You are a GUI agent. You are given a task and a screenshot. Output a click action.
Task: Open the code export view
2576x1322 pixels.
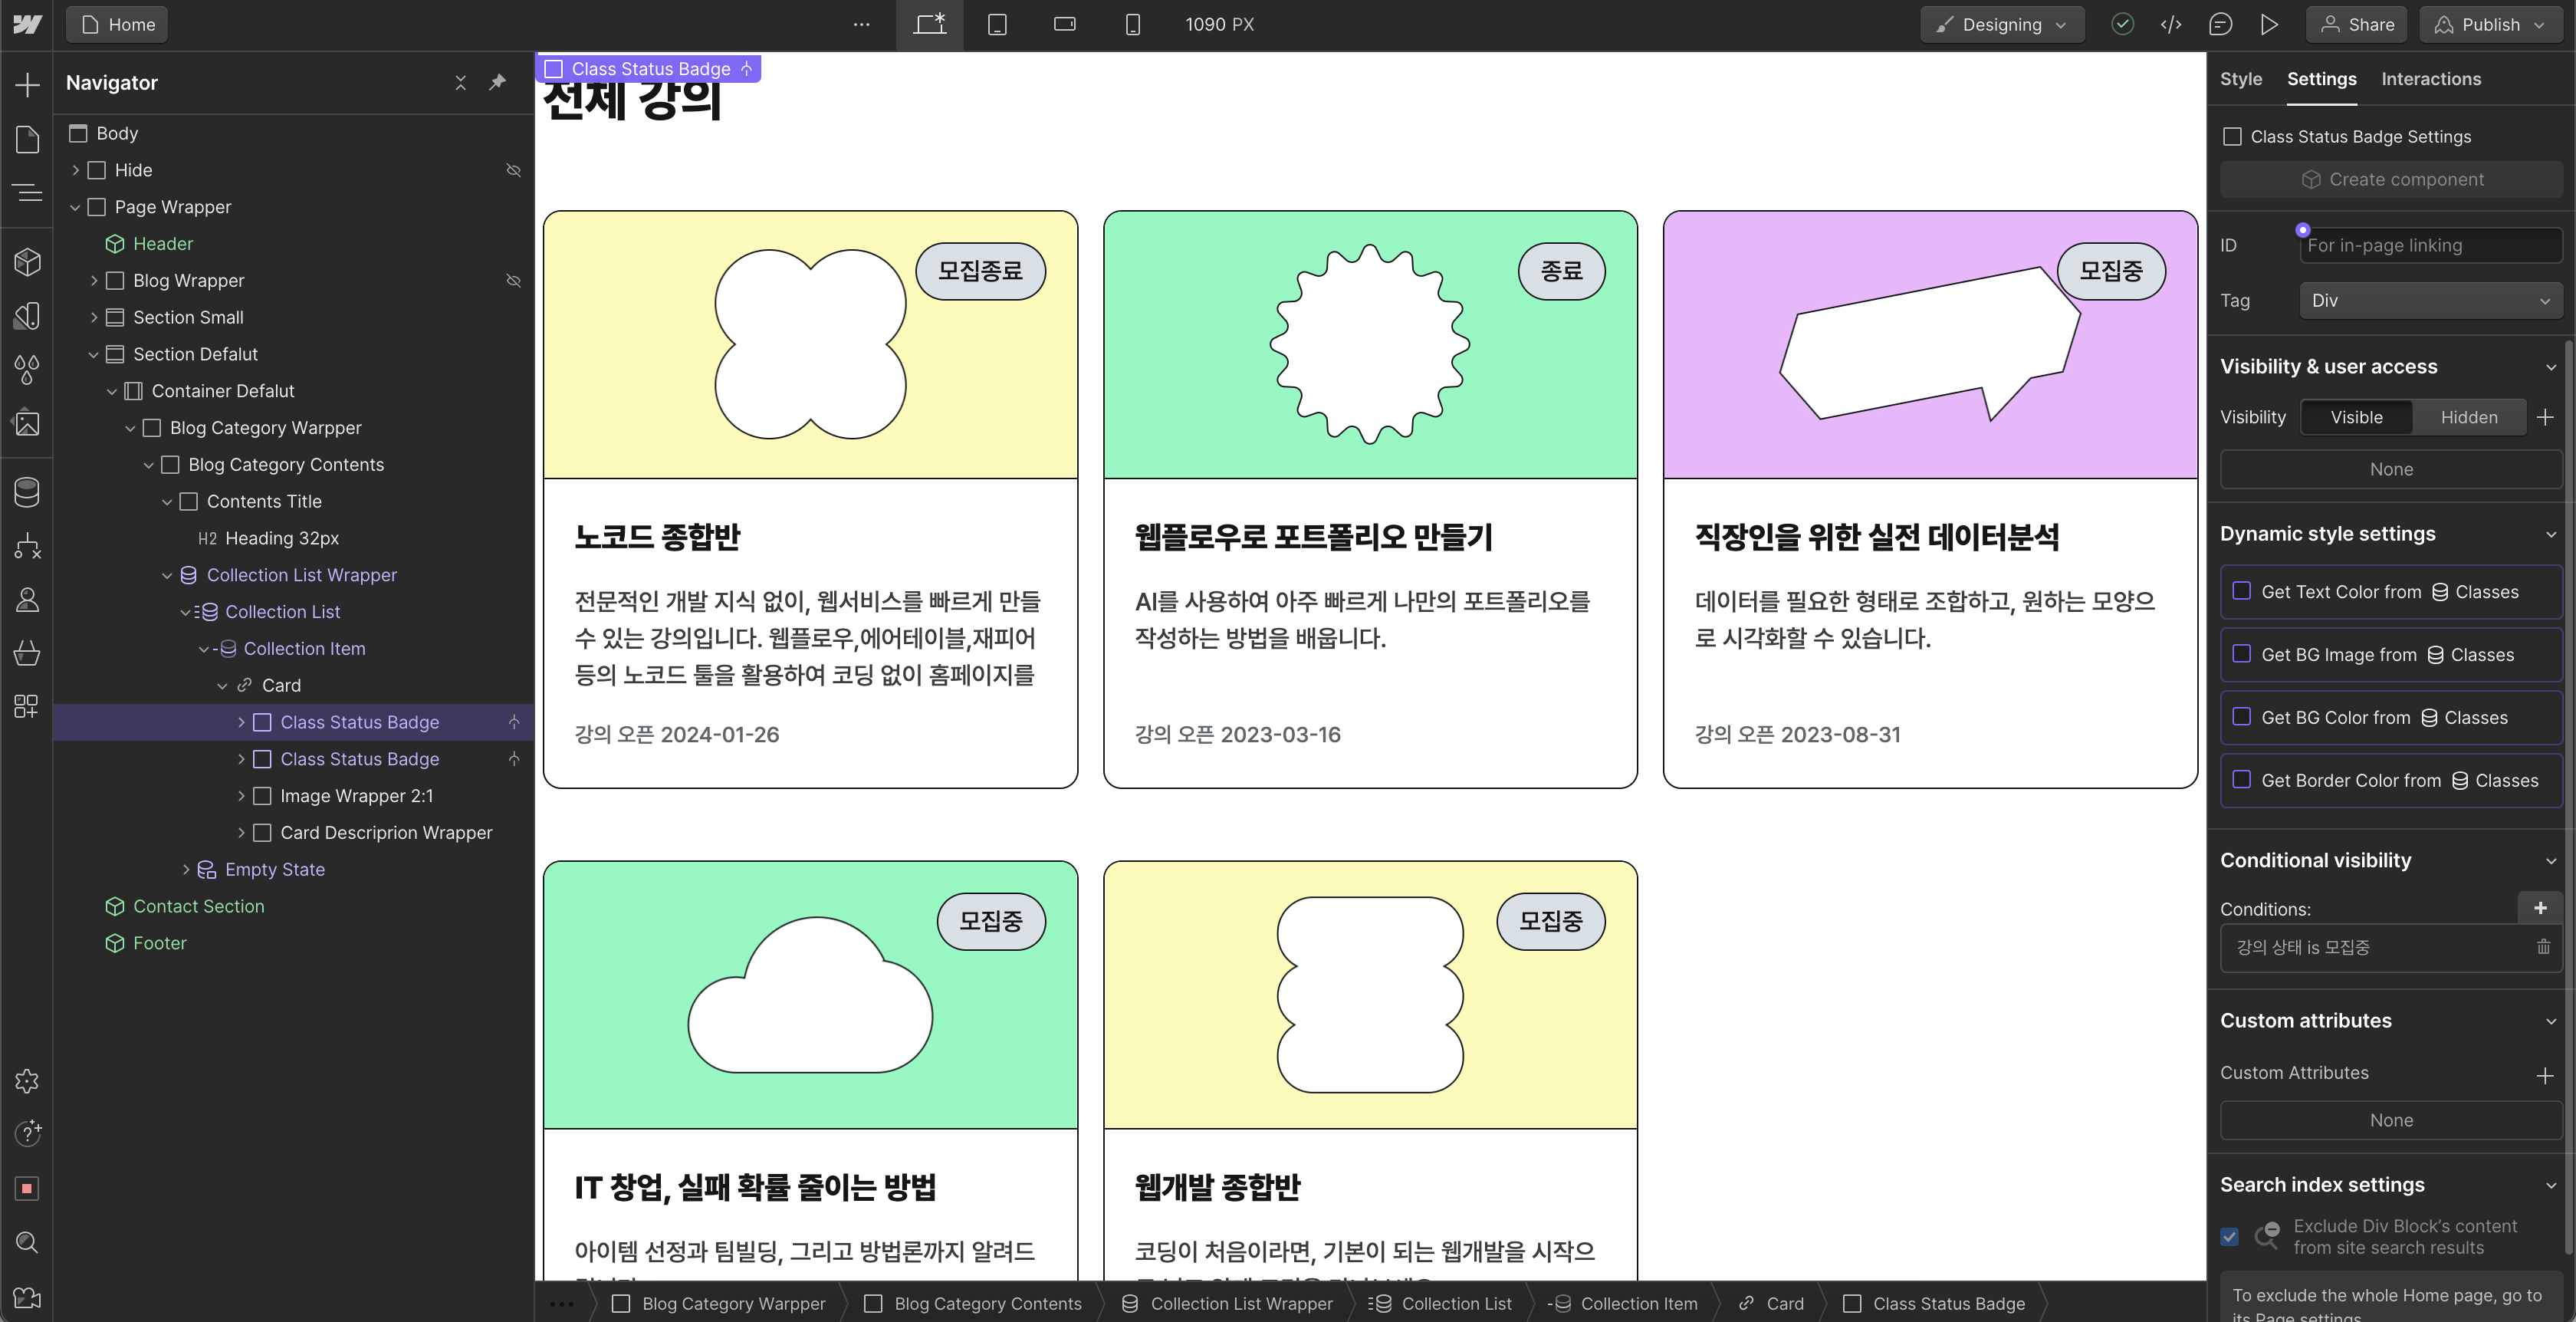tap(2171, 24)
